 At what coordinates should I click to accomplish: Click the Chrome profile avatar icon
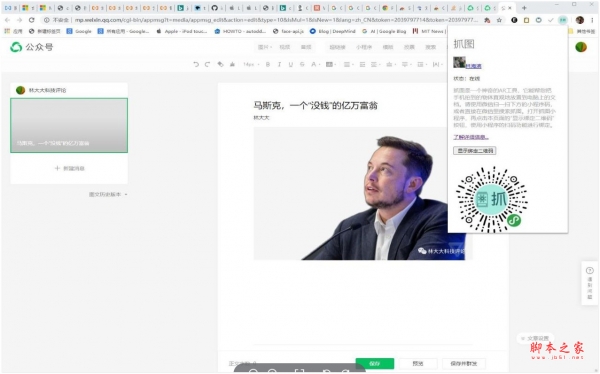click(x=580, y=20)
